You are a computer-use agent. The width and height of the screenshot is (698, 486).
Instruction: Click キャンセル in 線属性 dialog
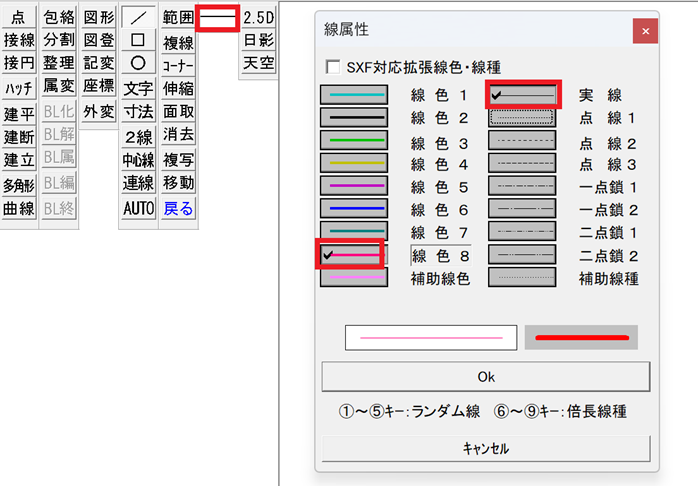pos(486,448)
